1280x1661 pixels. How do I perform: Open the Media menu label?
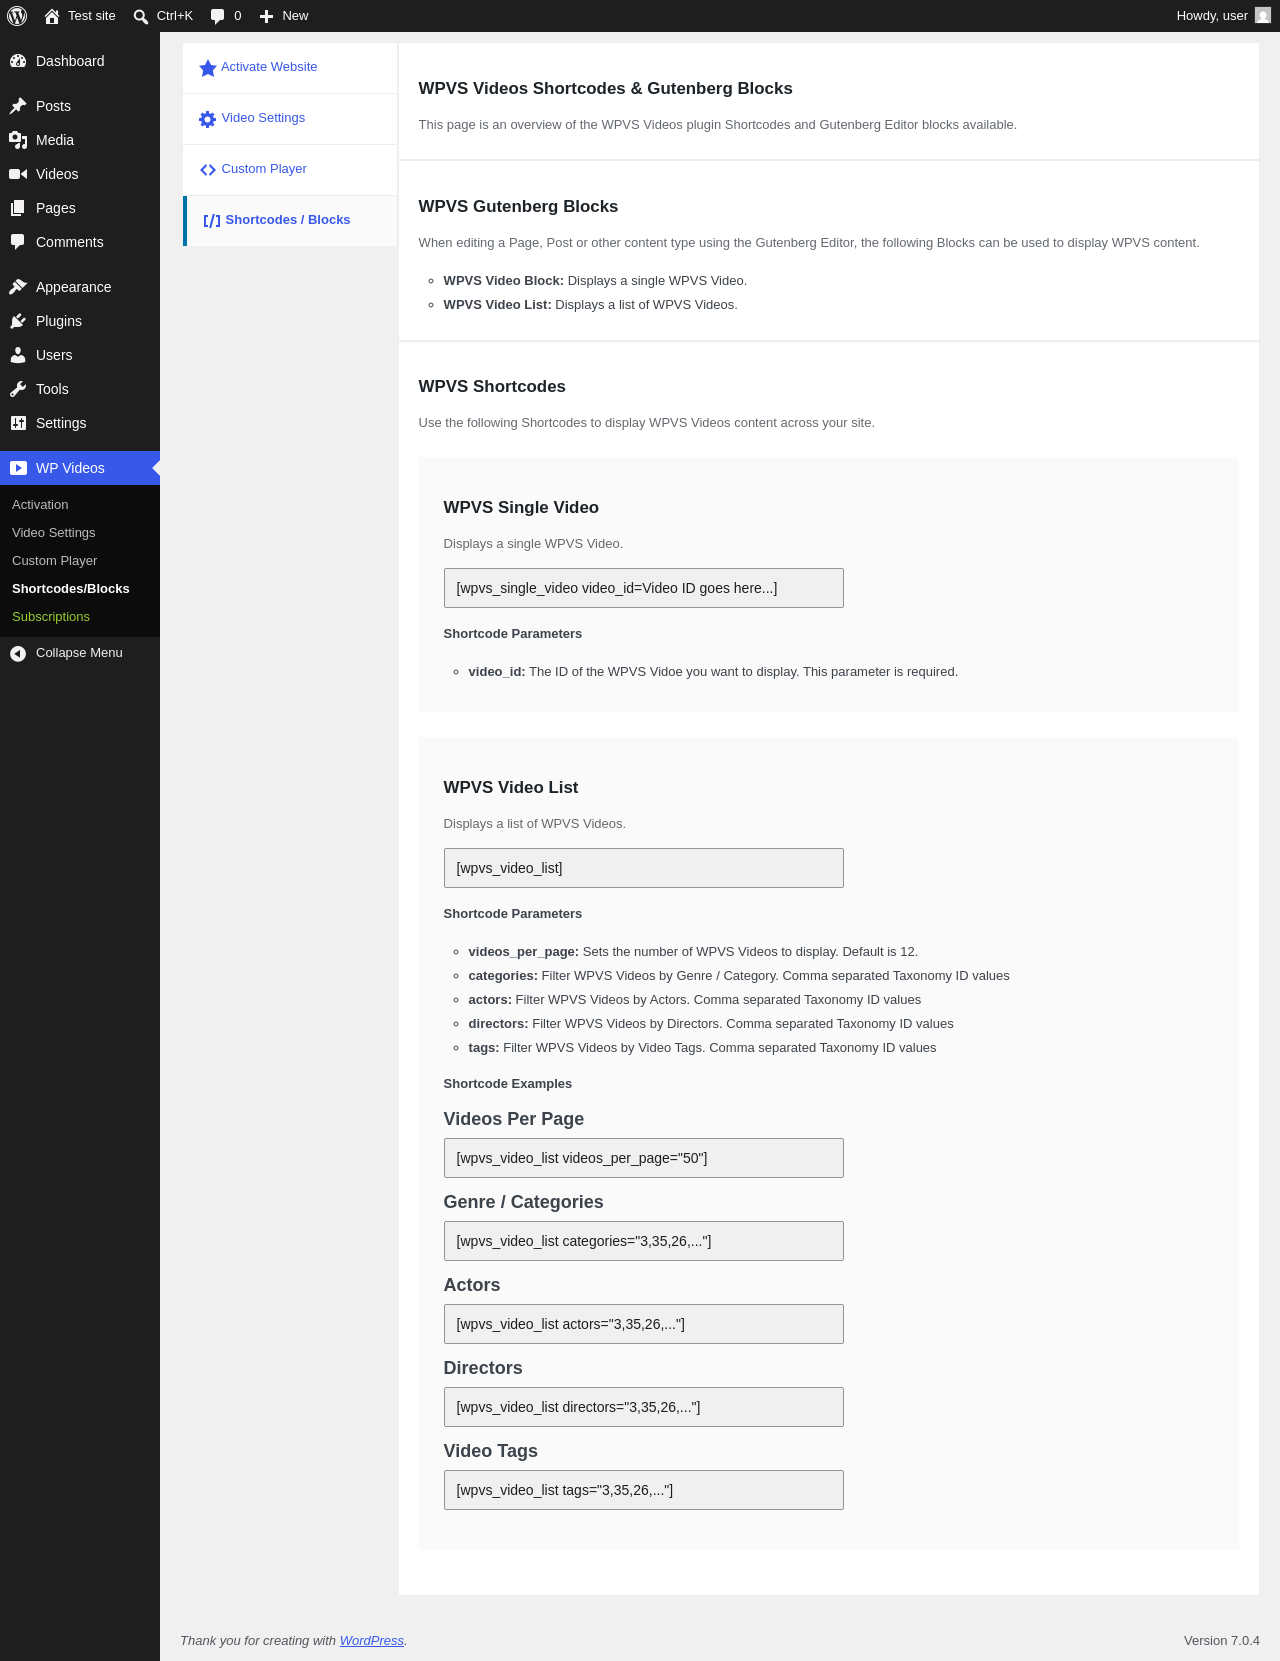click(x=55, y=140)
